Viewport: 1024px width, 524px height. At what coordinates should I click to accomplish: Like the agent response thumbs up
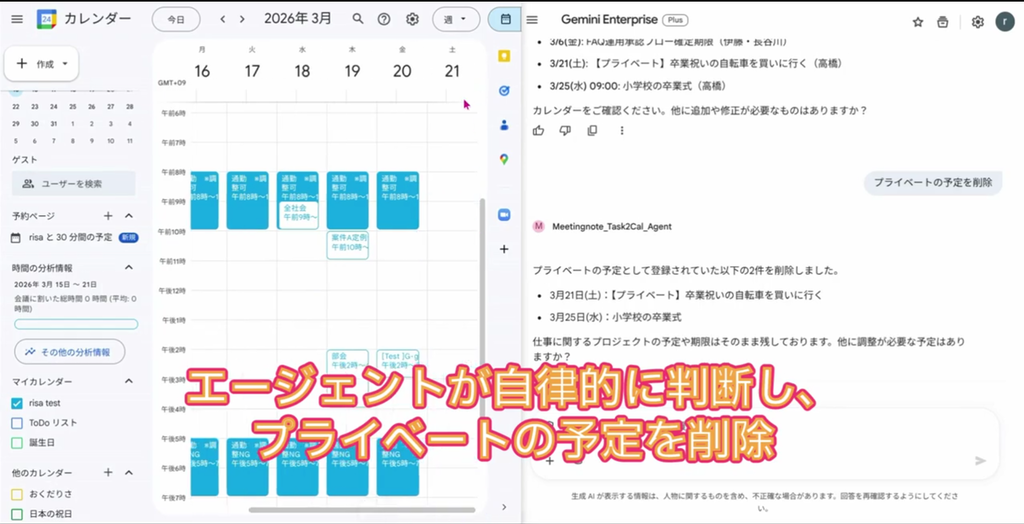coord(539,131)
